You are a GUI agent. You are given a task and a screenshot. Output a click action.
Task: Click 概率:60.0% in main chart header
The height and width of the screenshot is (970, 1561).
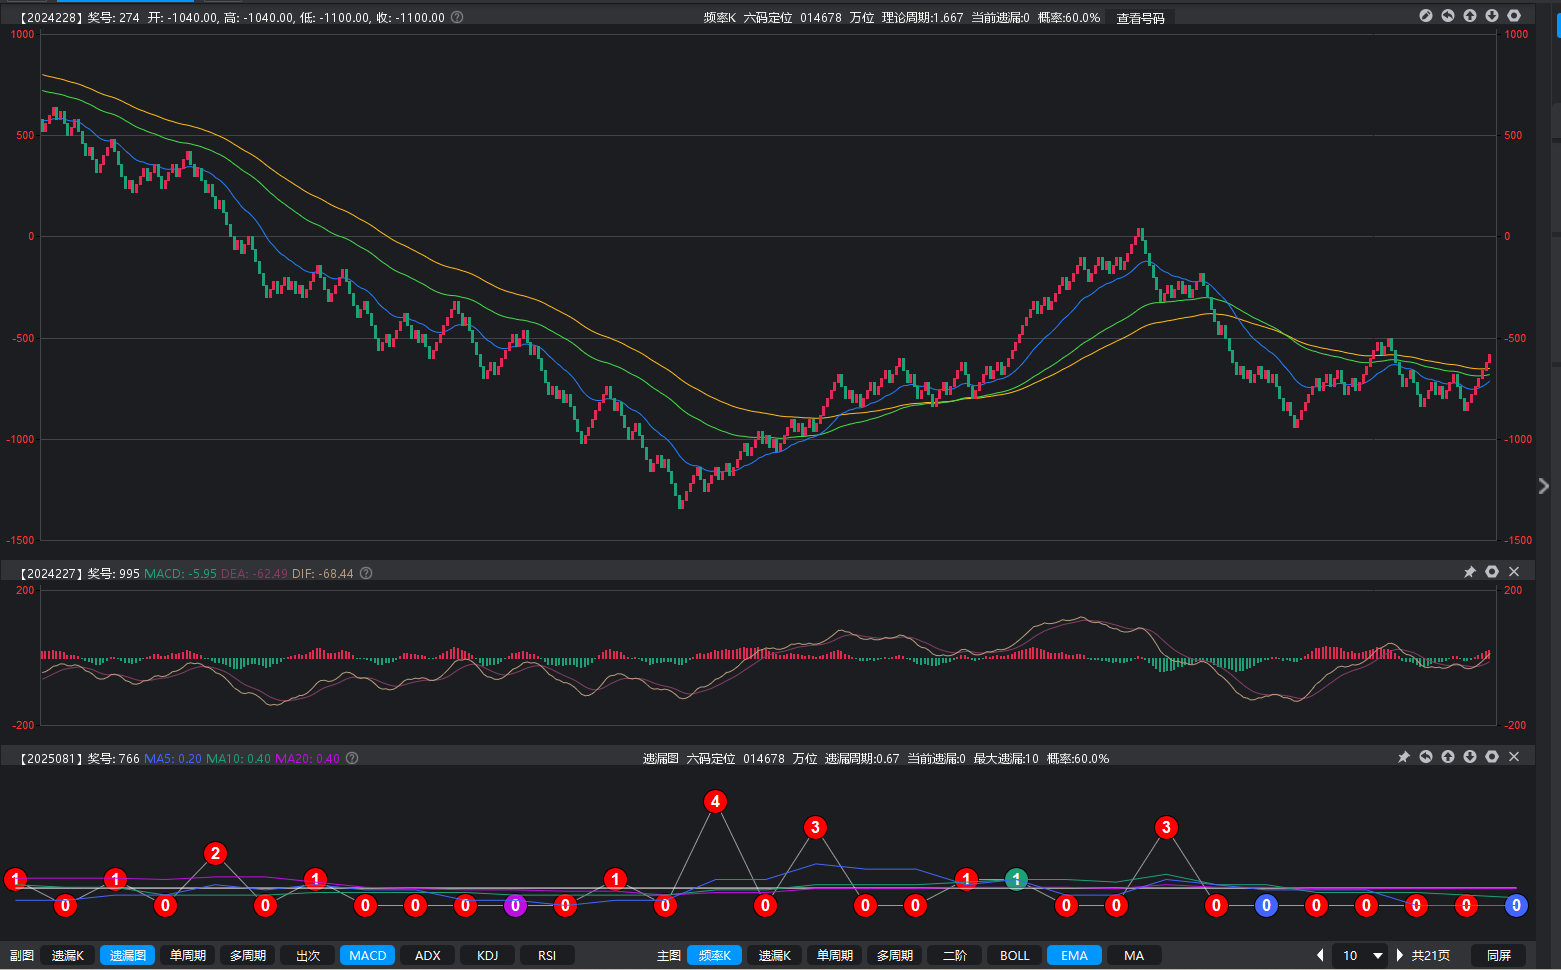[x=1069, y=17]
